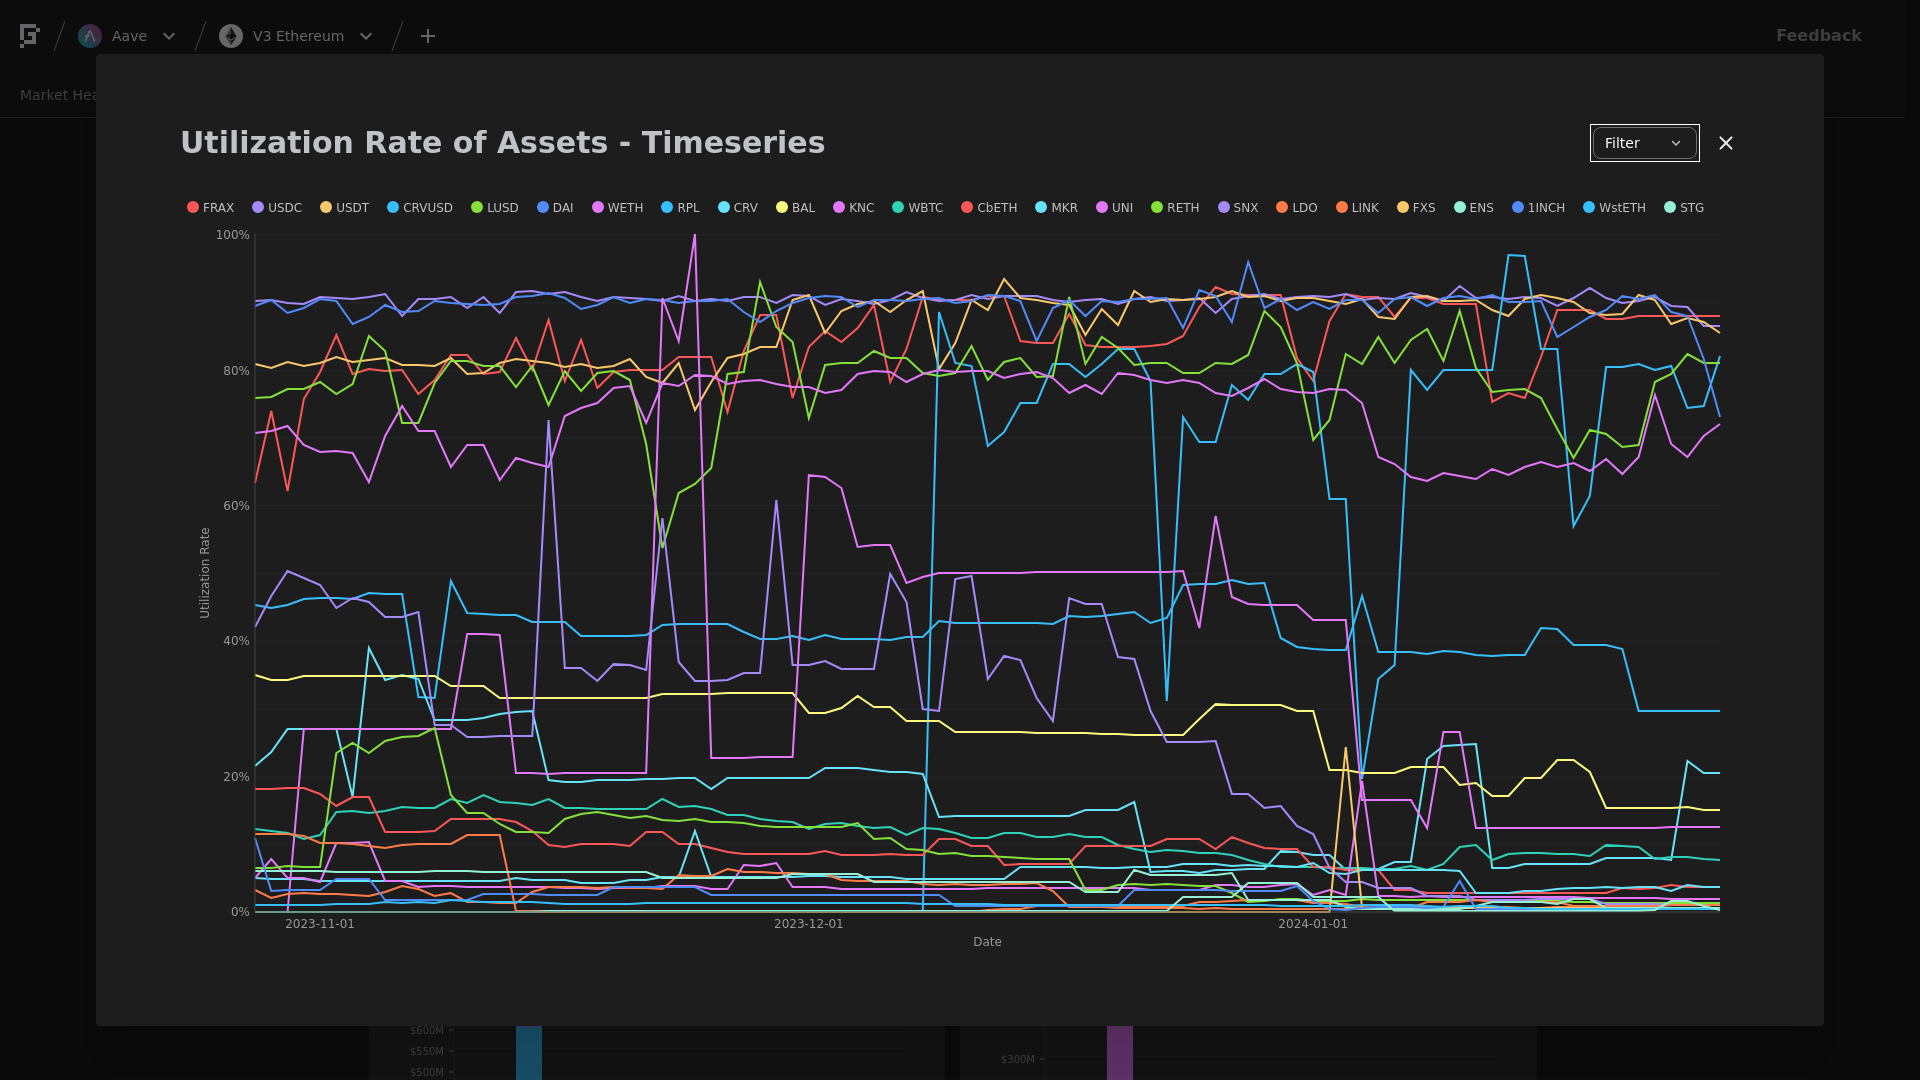This screenshot has width=1920, height=1080.
Task: Toggle UNI legend entry
Action: (1114, 208)
